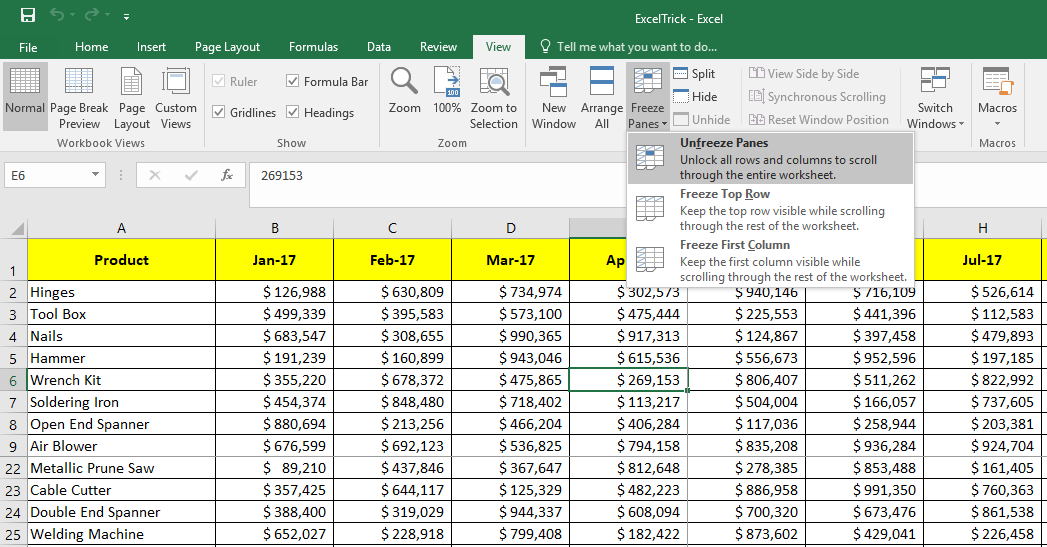The height and width of the screenshot is (547, 1047).
Task: Expand the Name Box dropdown arrow
Action: coord(96,175)
